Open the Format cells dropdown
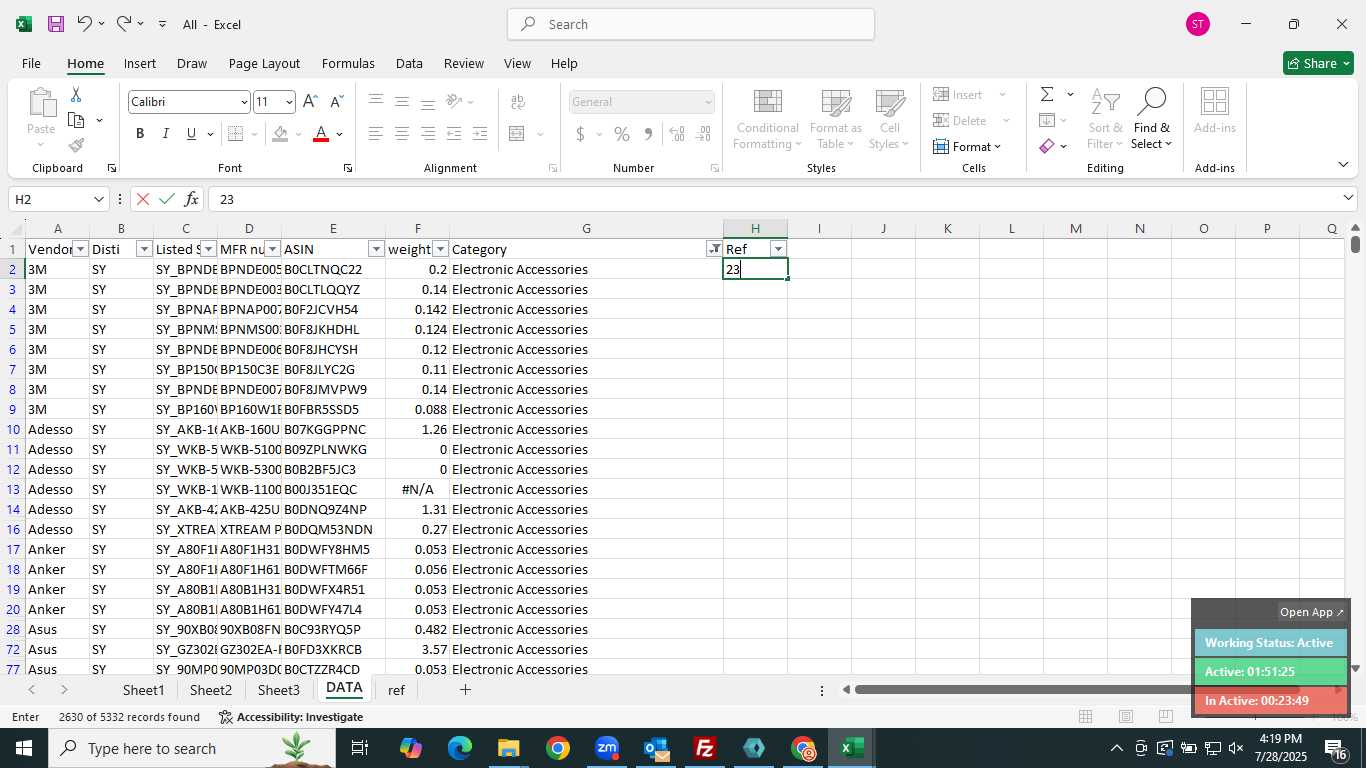1366x768 pixels. point(967,147)
